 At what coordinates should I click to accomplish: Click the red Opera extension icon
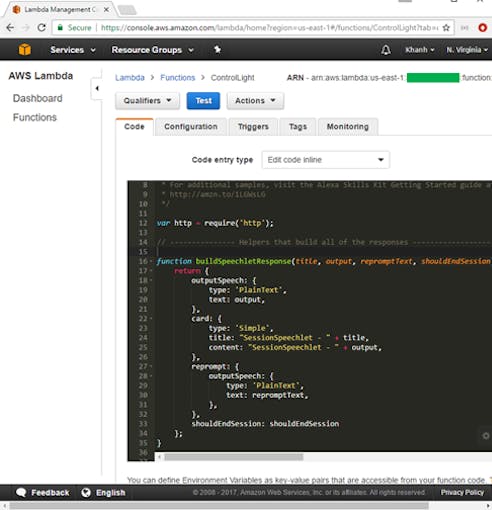tap(482, 28)
